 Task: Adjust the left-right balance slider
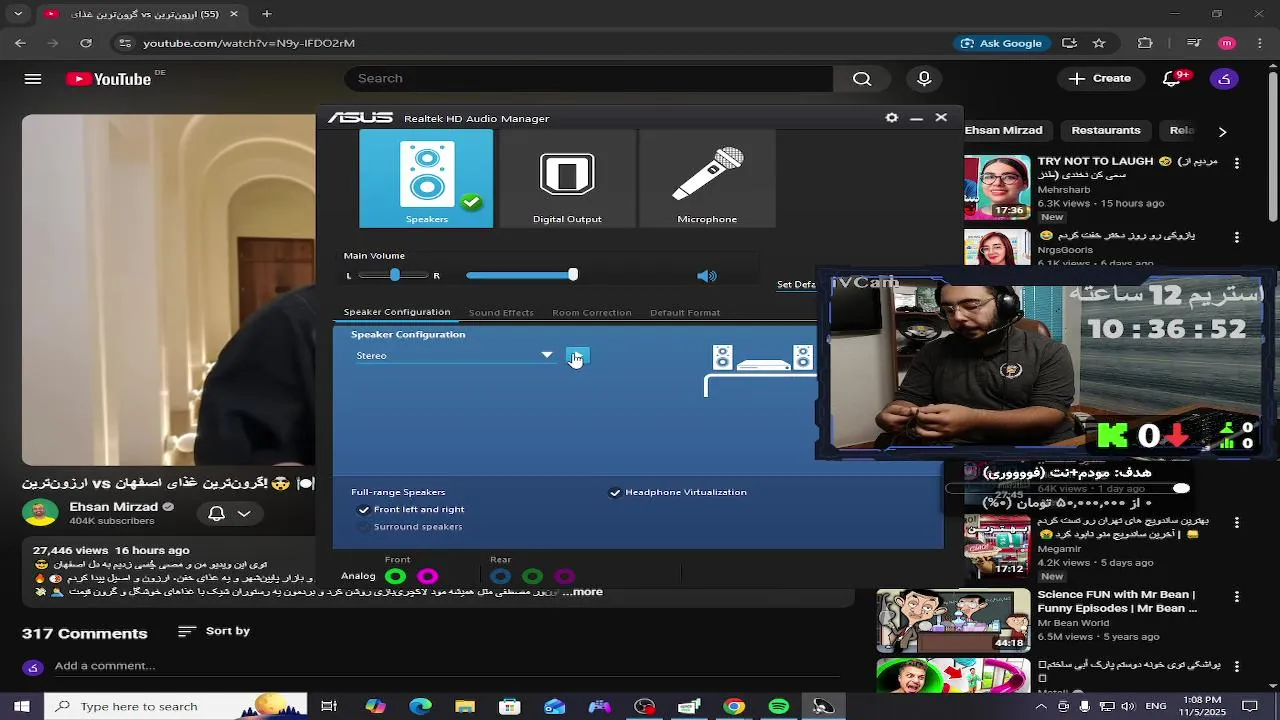[x=395, y=275]
